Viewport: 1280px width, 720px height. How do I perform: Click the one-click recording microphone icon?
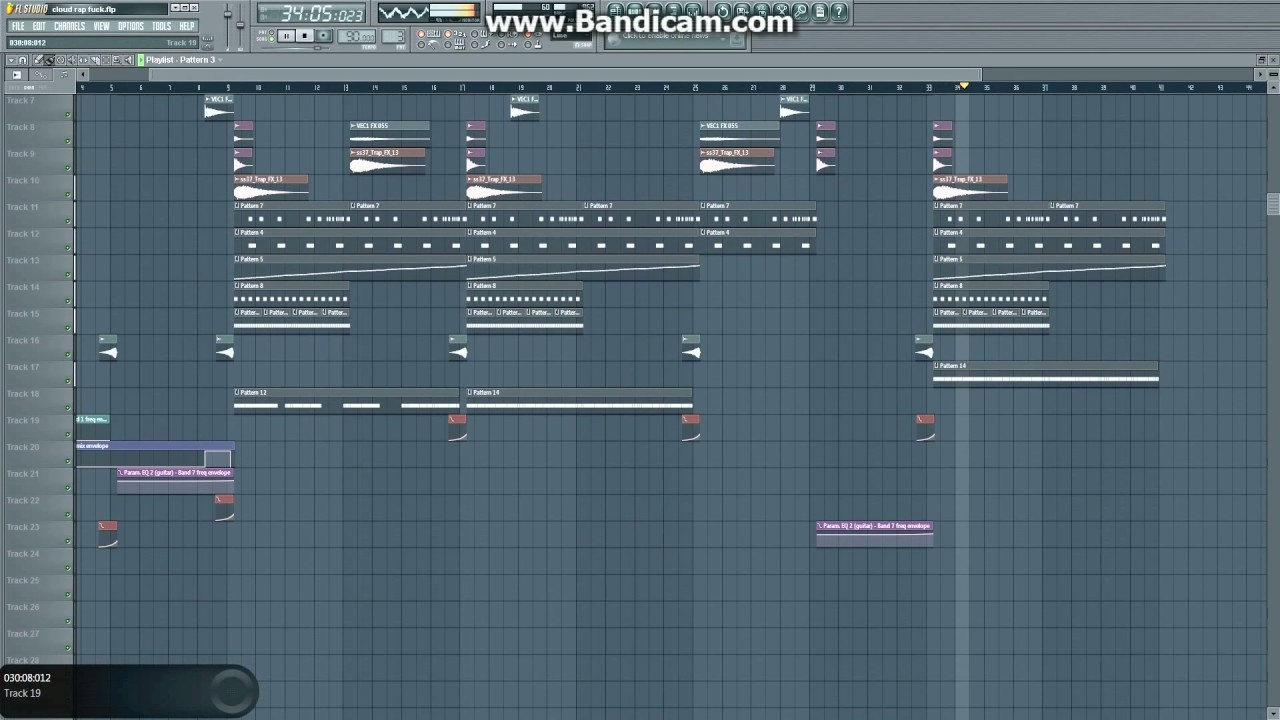800,12
